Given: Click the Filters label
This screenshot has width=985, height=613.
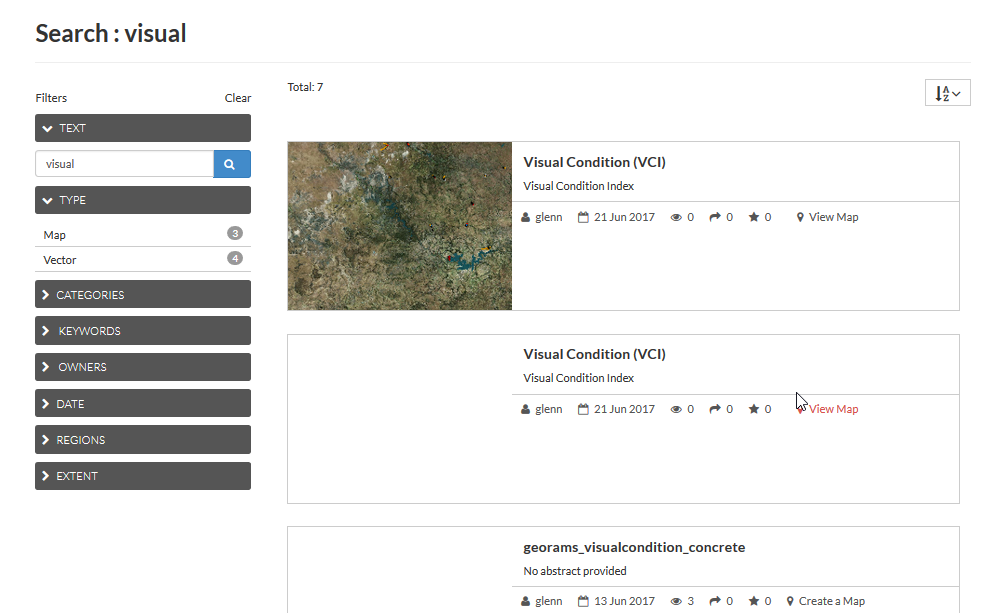Looking at the screenshot, I should click(x=51, y=98).
